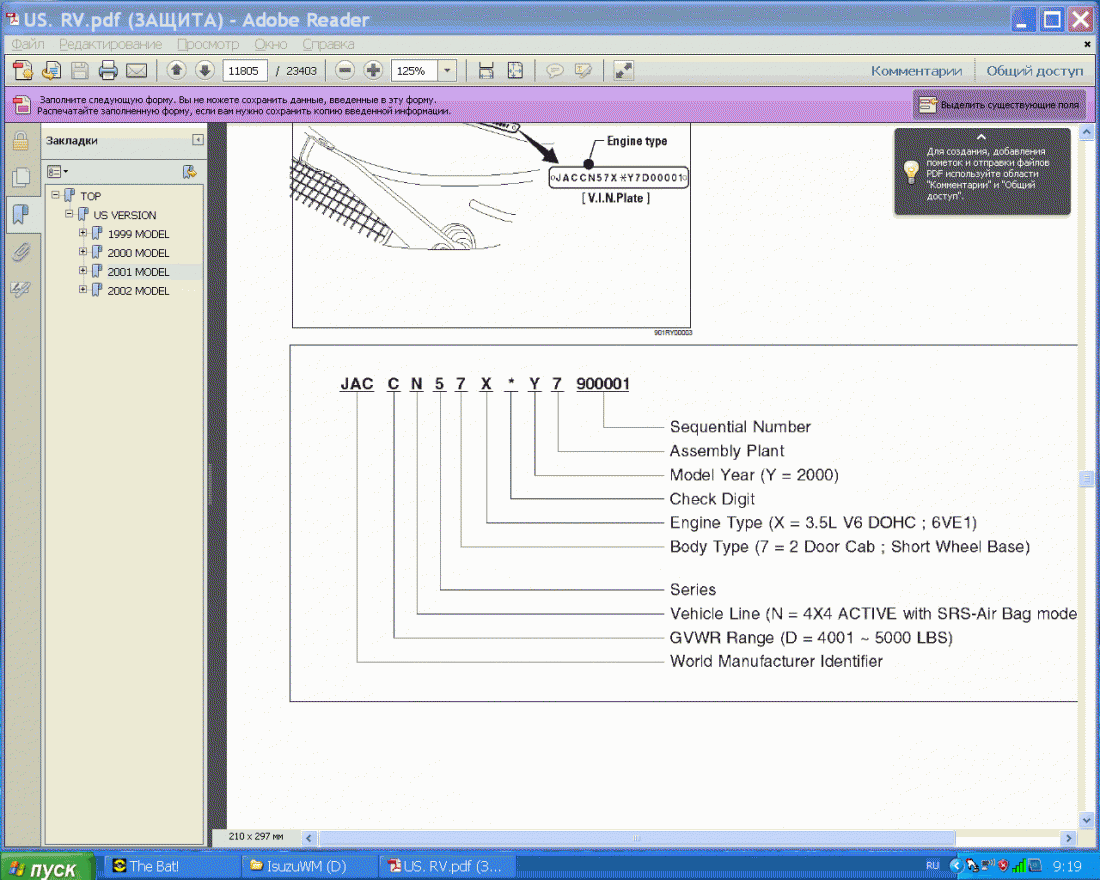Click the email envelope toolbar icon

tap(136, 70)
